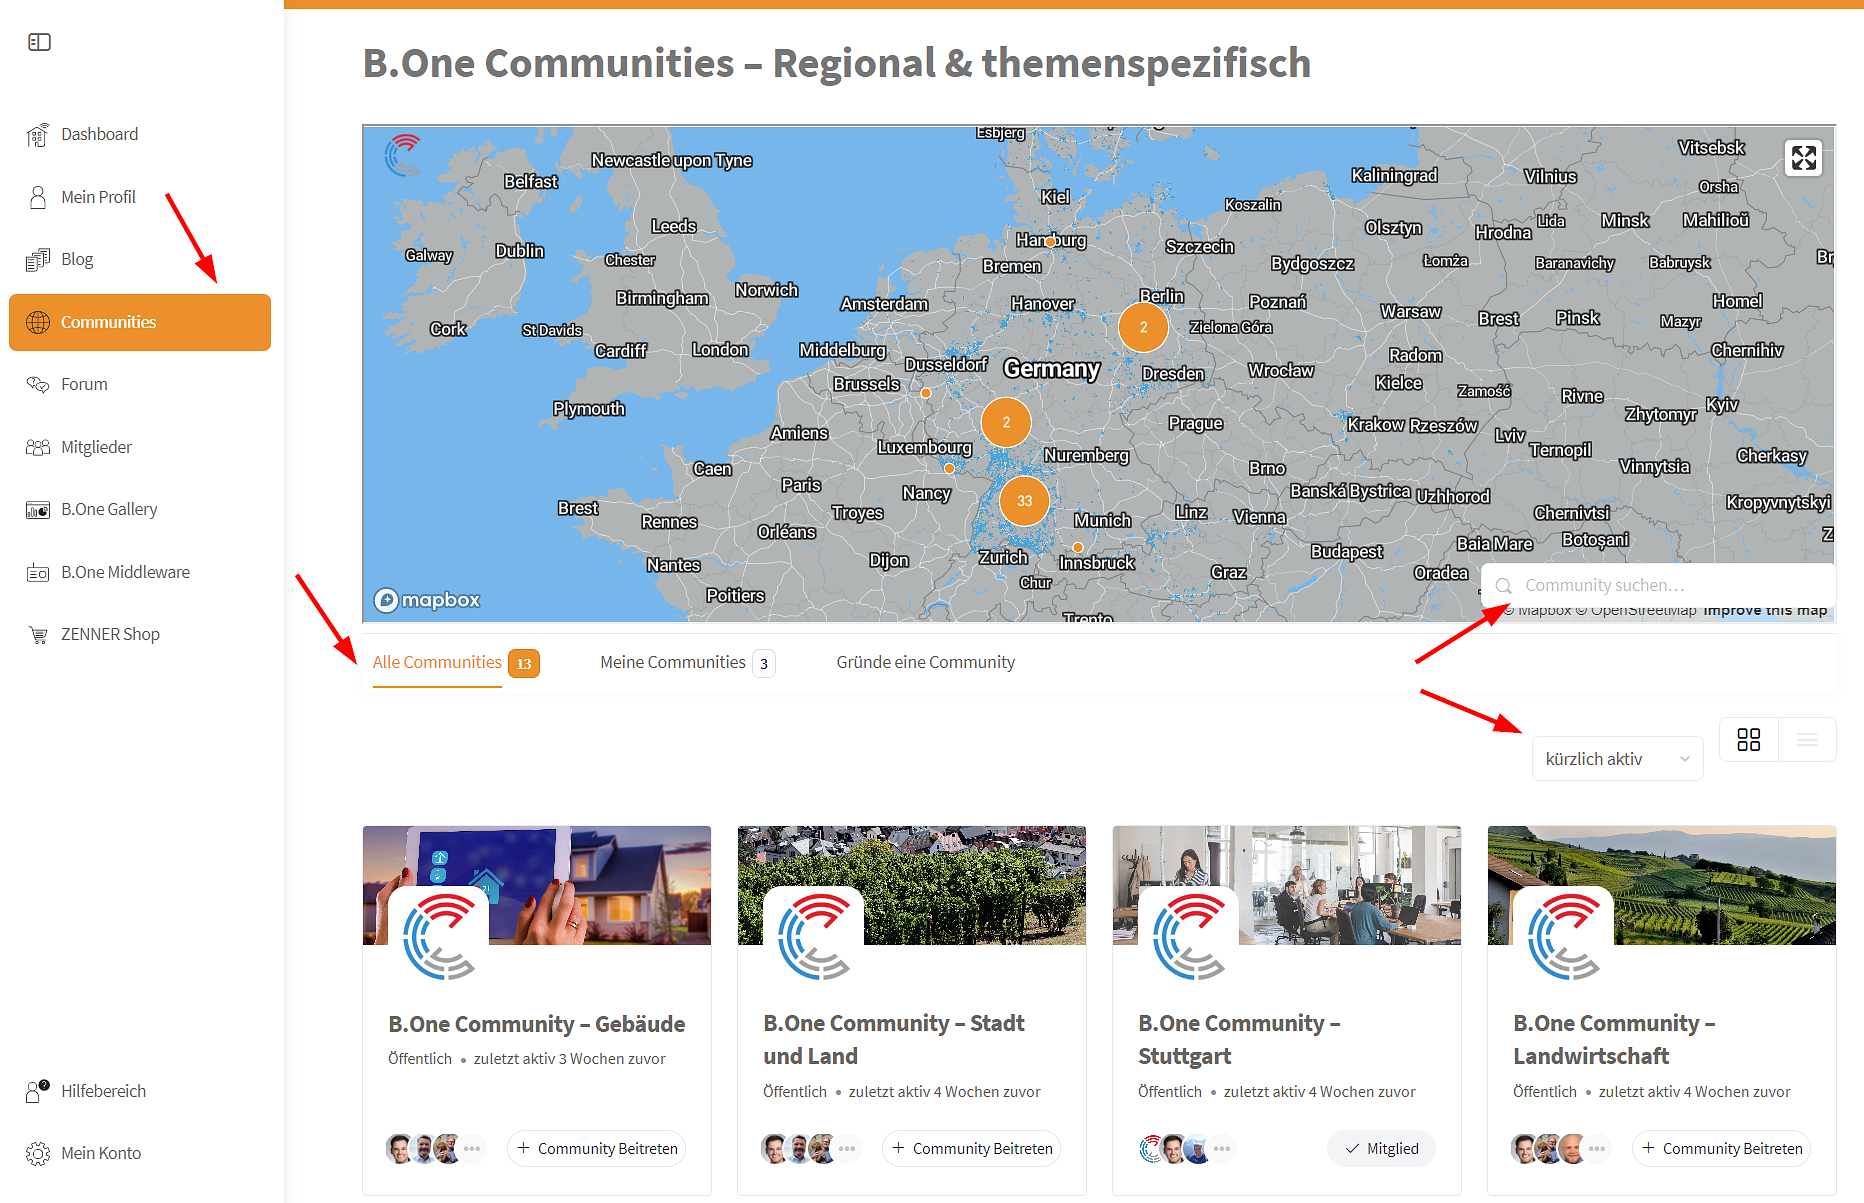
Task: Open the Stadt und Land cover image
Action: 912,885
